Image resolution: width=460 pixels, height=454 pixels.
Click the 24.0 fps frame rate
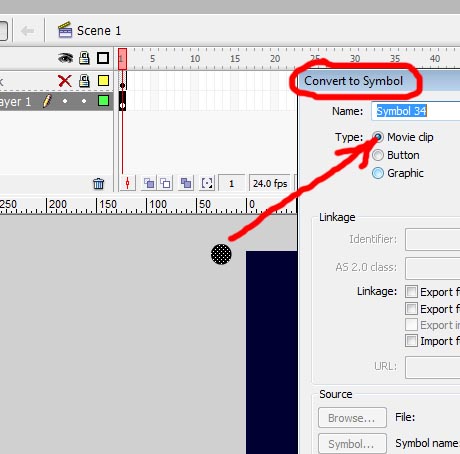click(x=270, y=183)
